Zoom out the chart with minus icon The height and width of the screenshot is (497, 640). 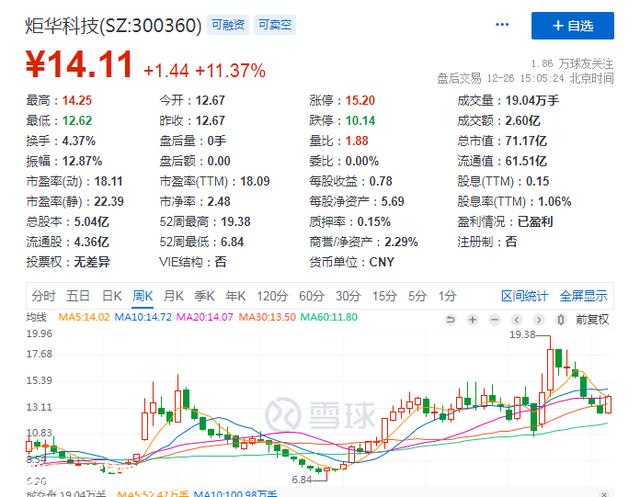(x=495, y=320)
